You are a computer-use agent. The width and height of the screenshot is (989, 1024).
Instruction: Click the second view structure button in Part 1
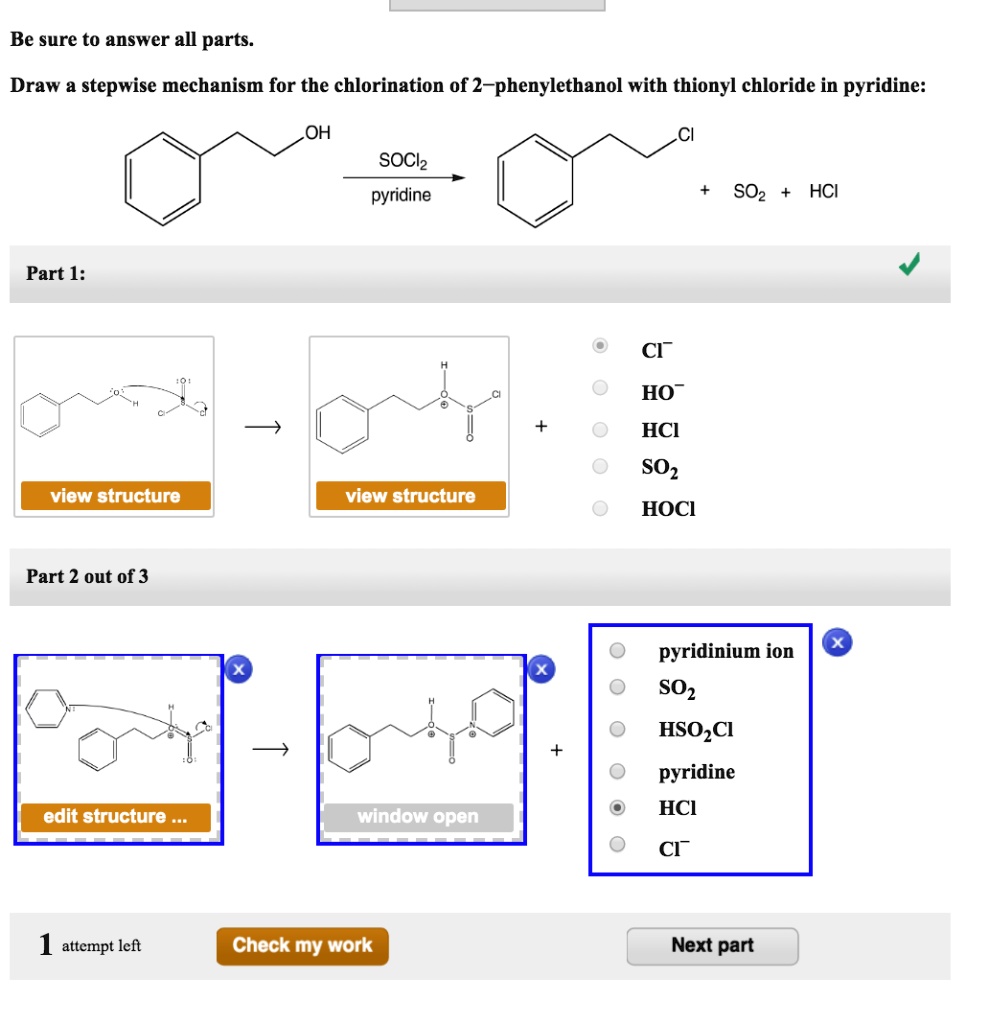click(x=410, y=494)
